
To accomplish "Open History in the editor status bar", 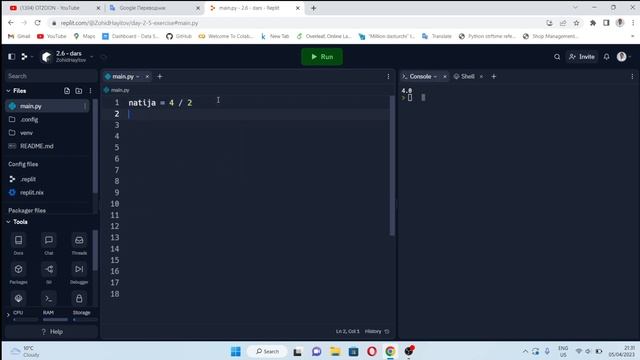I will (377, 331).
